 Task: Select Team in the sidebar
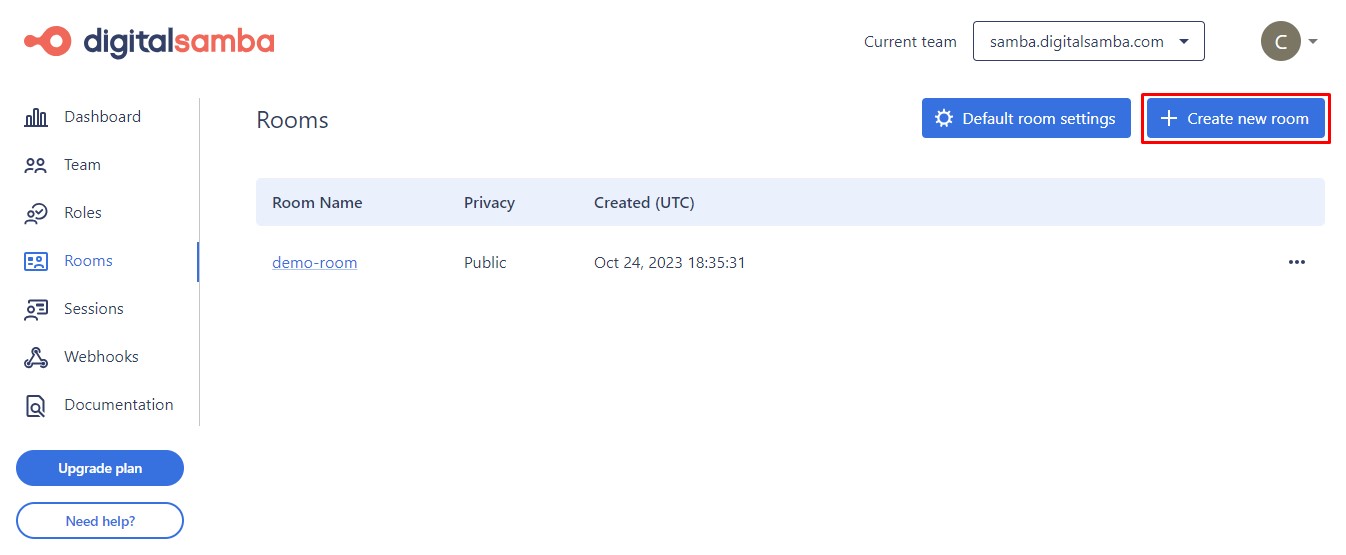82,165
